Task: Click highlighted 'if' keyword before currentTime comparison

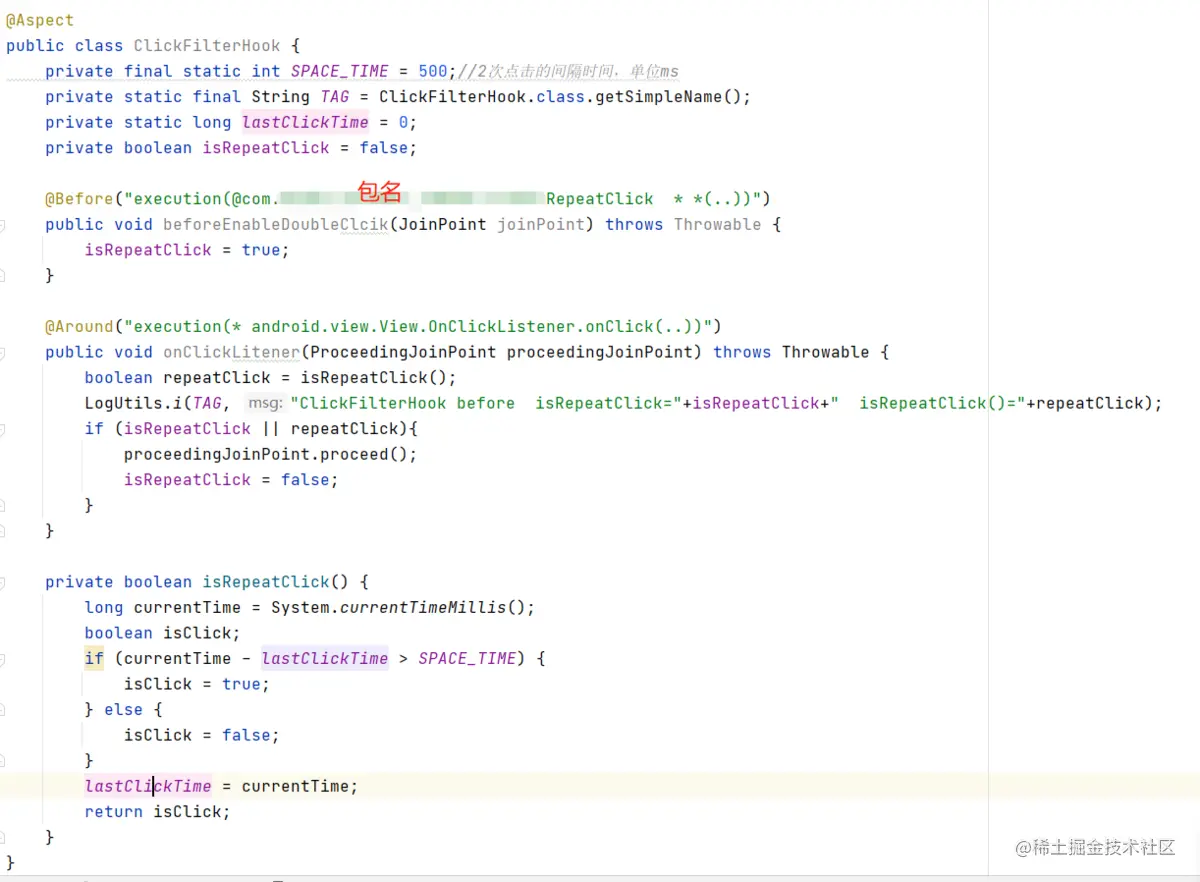Action: pos(94,658)
